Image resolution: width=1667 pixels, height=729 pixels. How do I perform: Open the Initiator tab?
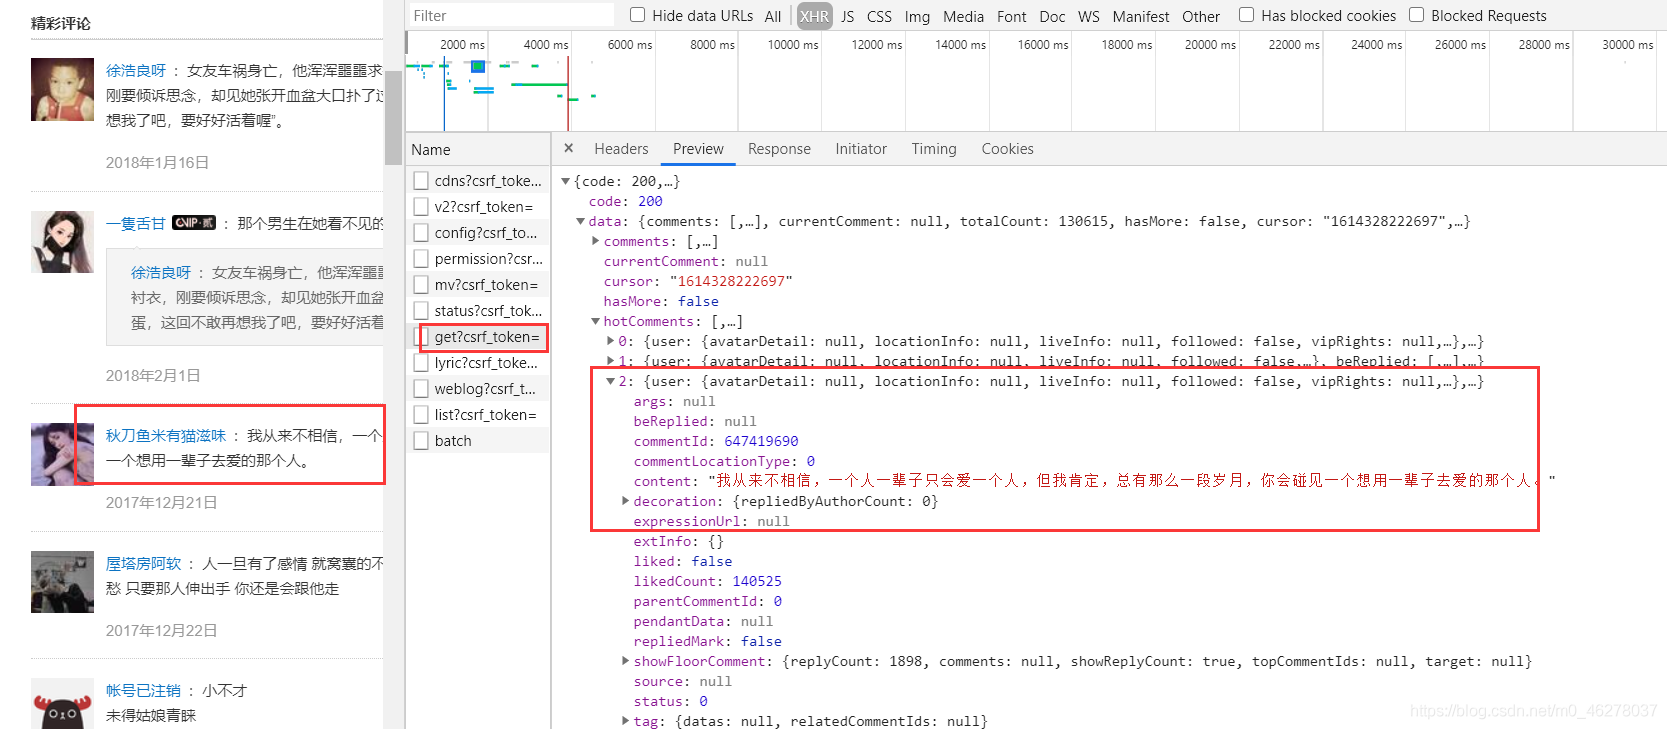click(x=861, y=149)
